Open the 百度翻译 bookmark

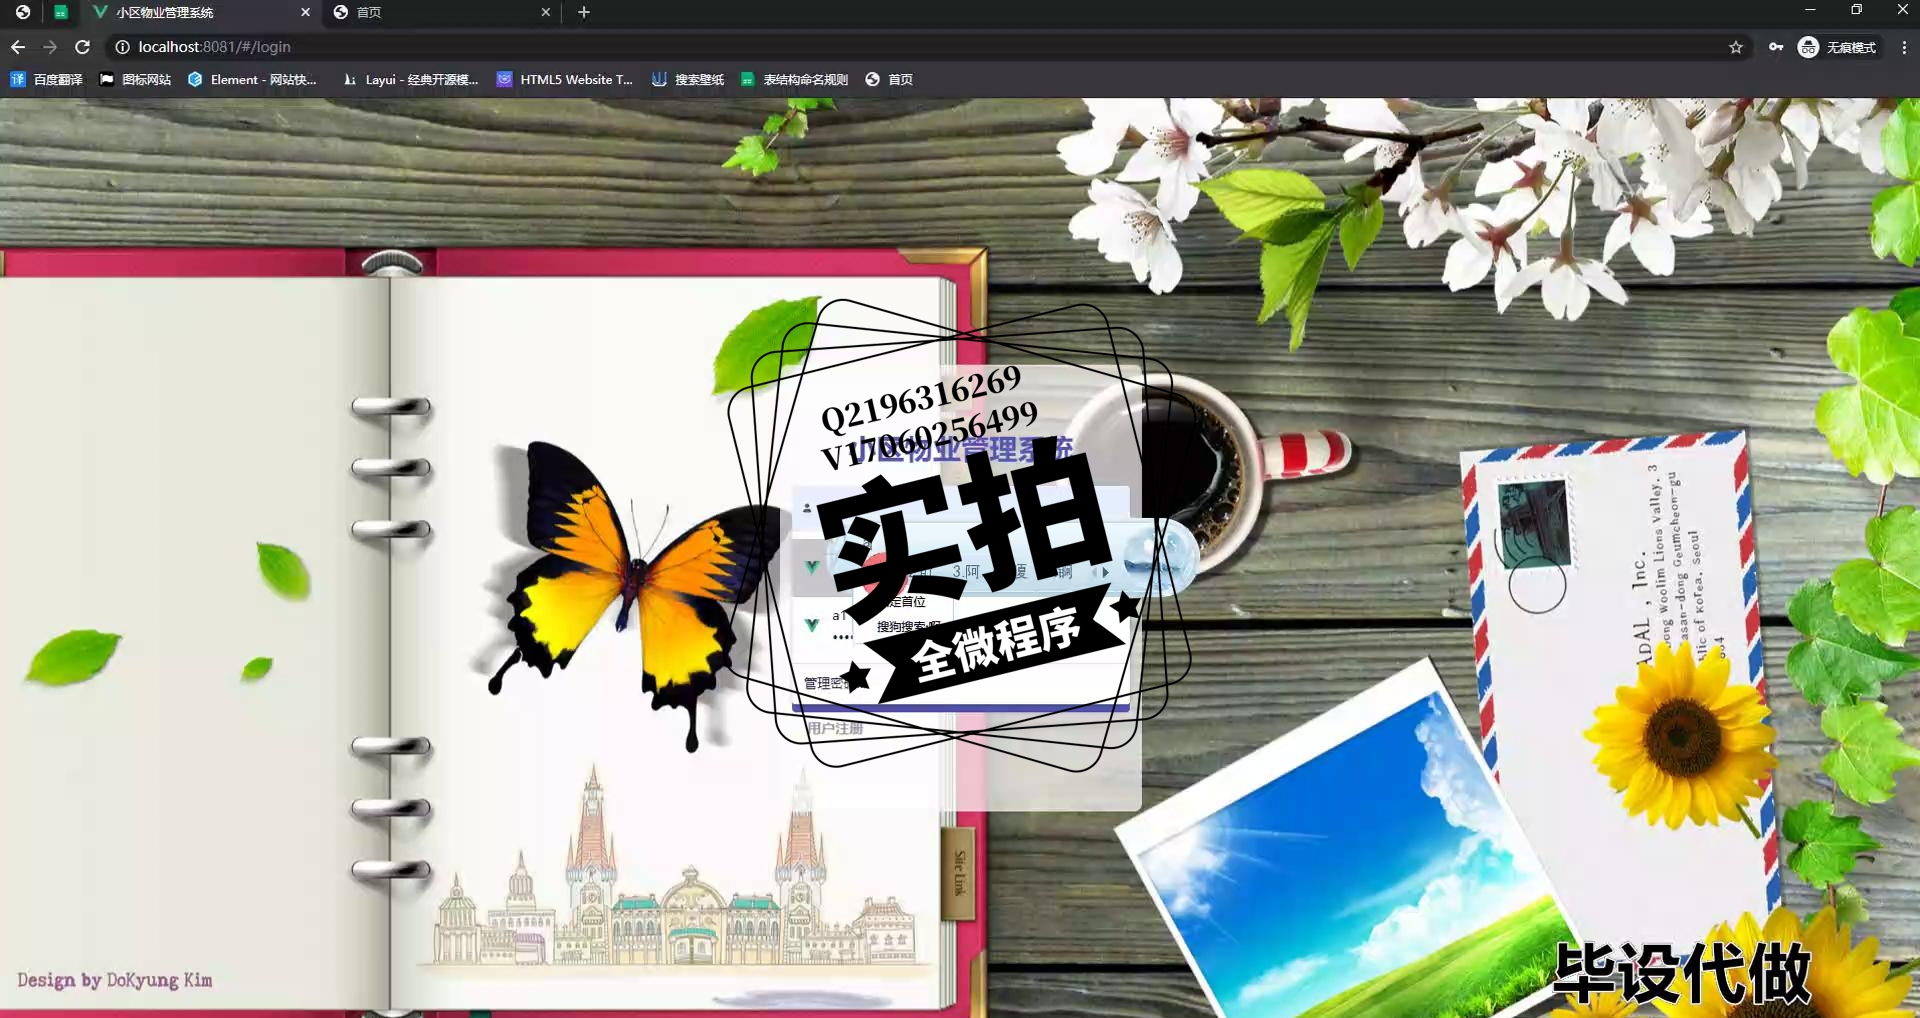pos(46,79)
